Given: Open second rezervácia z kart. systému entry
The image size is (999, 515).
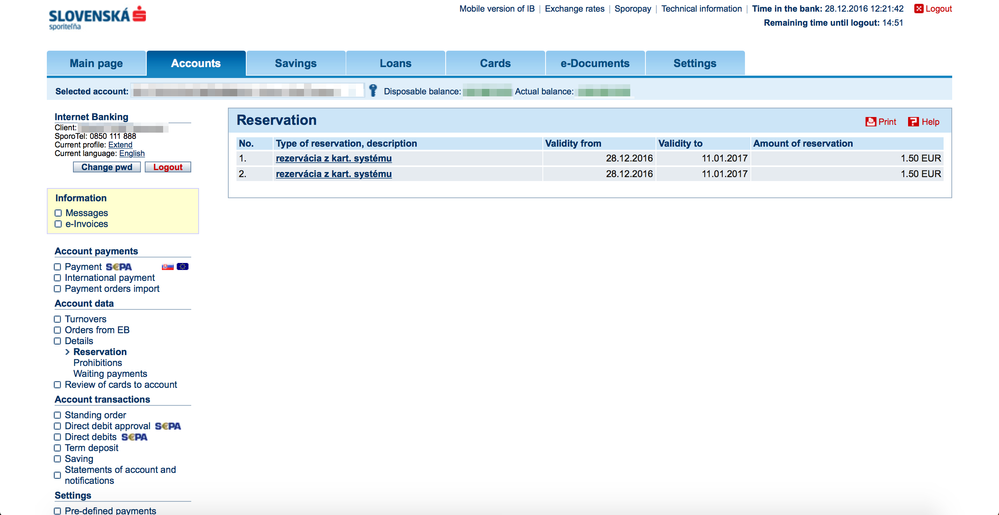Looking at the screenshot, I should (x=334, y=174).
